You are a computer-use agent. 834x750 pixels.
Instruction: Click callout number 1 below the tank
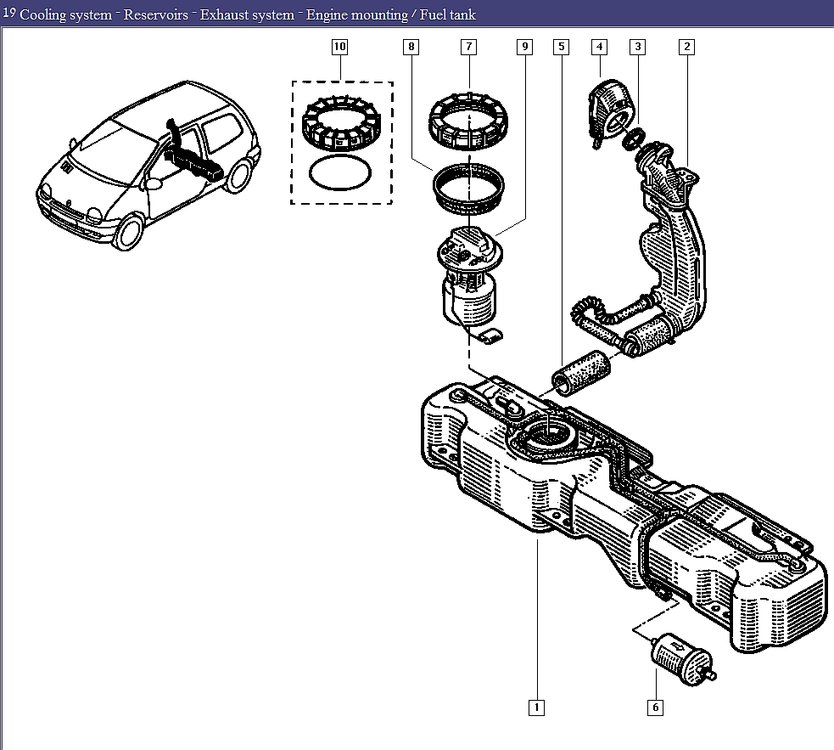pyautogui.click(x=537, y=707)
